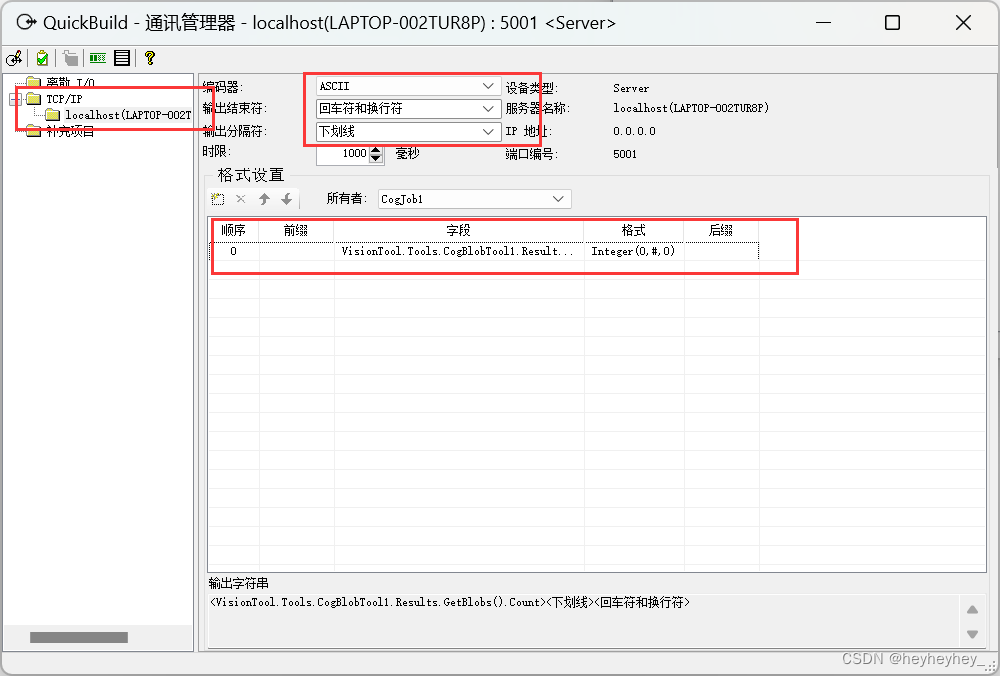Click the IP address value 0.0.0.0
Viewport: 1000px width, 676px height.
coord(634,131)
